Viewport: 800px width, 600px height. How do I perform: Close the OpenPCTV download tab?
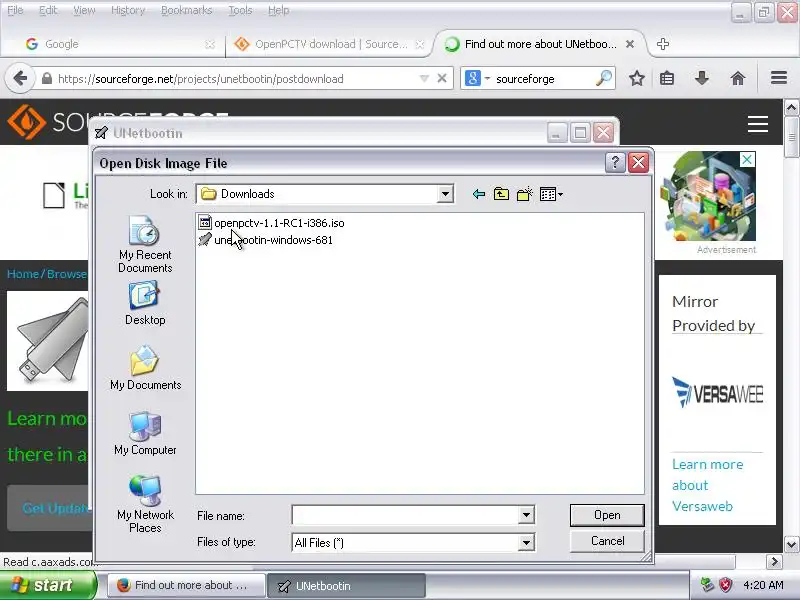click(419, 44)
